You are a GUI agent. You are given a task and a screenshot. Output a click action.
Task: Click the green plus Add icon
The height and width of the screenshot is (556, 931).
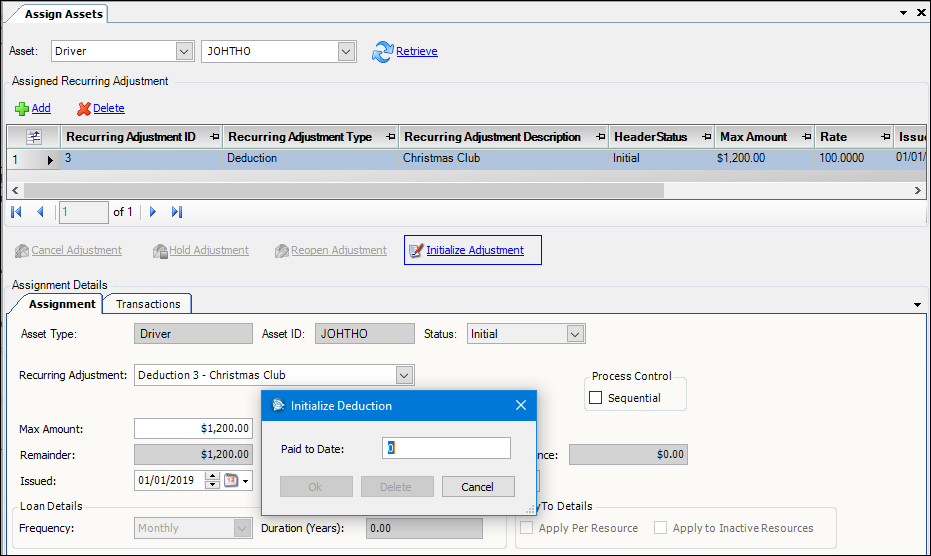[21, 109]
